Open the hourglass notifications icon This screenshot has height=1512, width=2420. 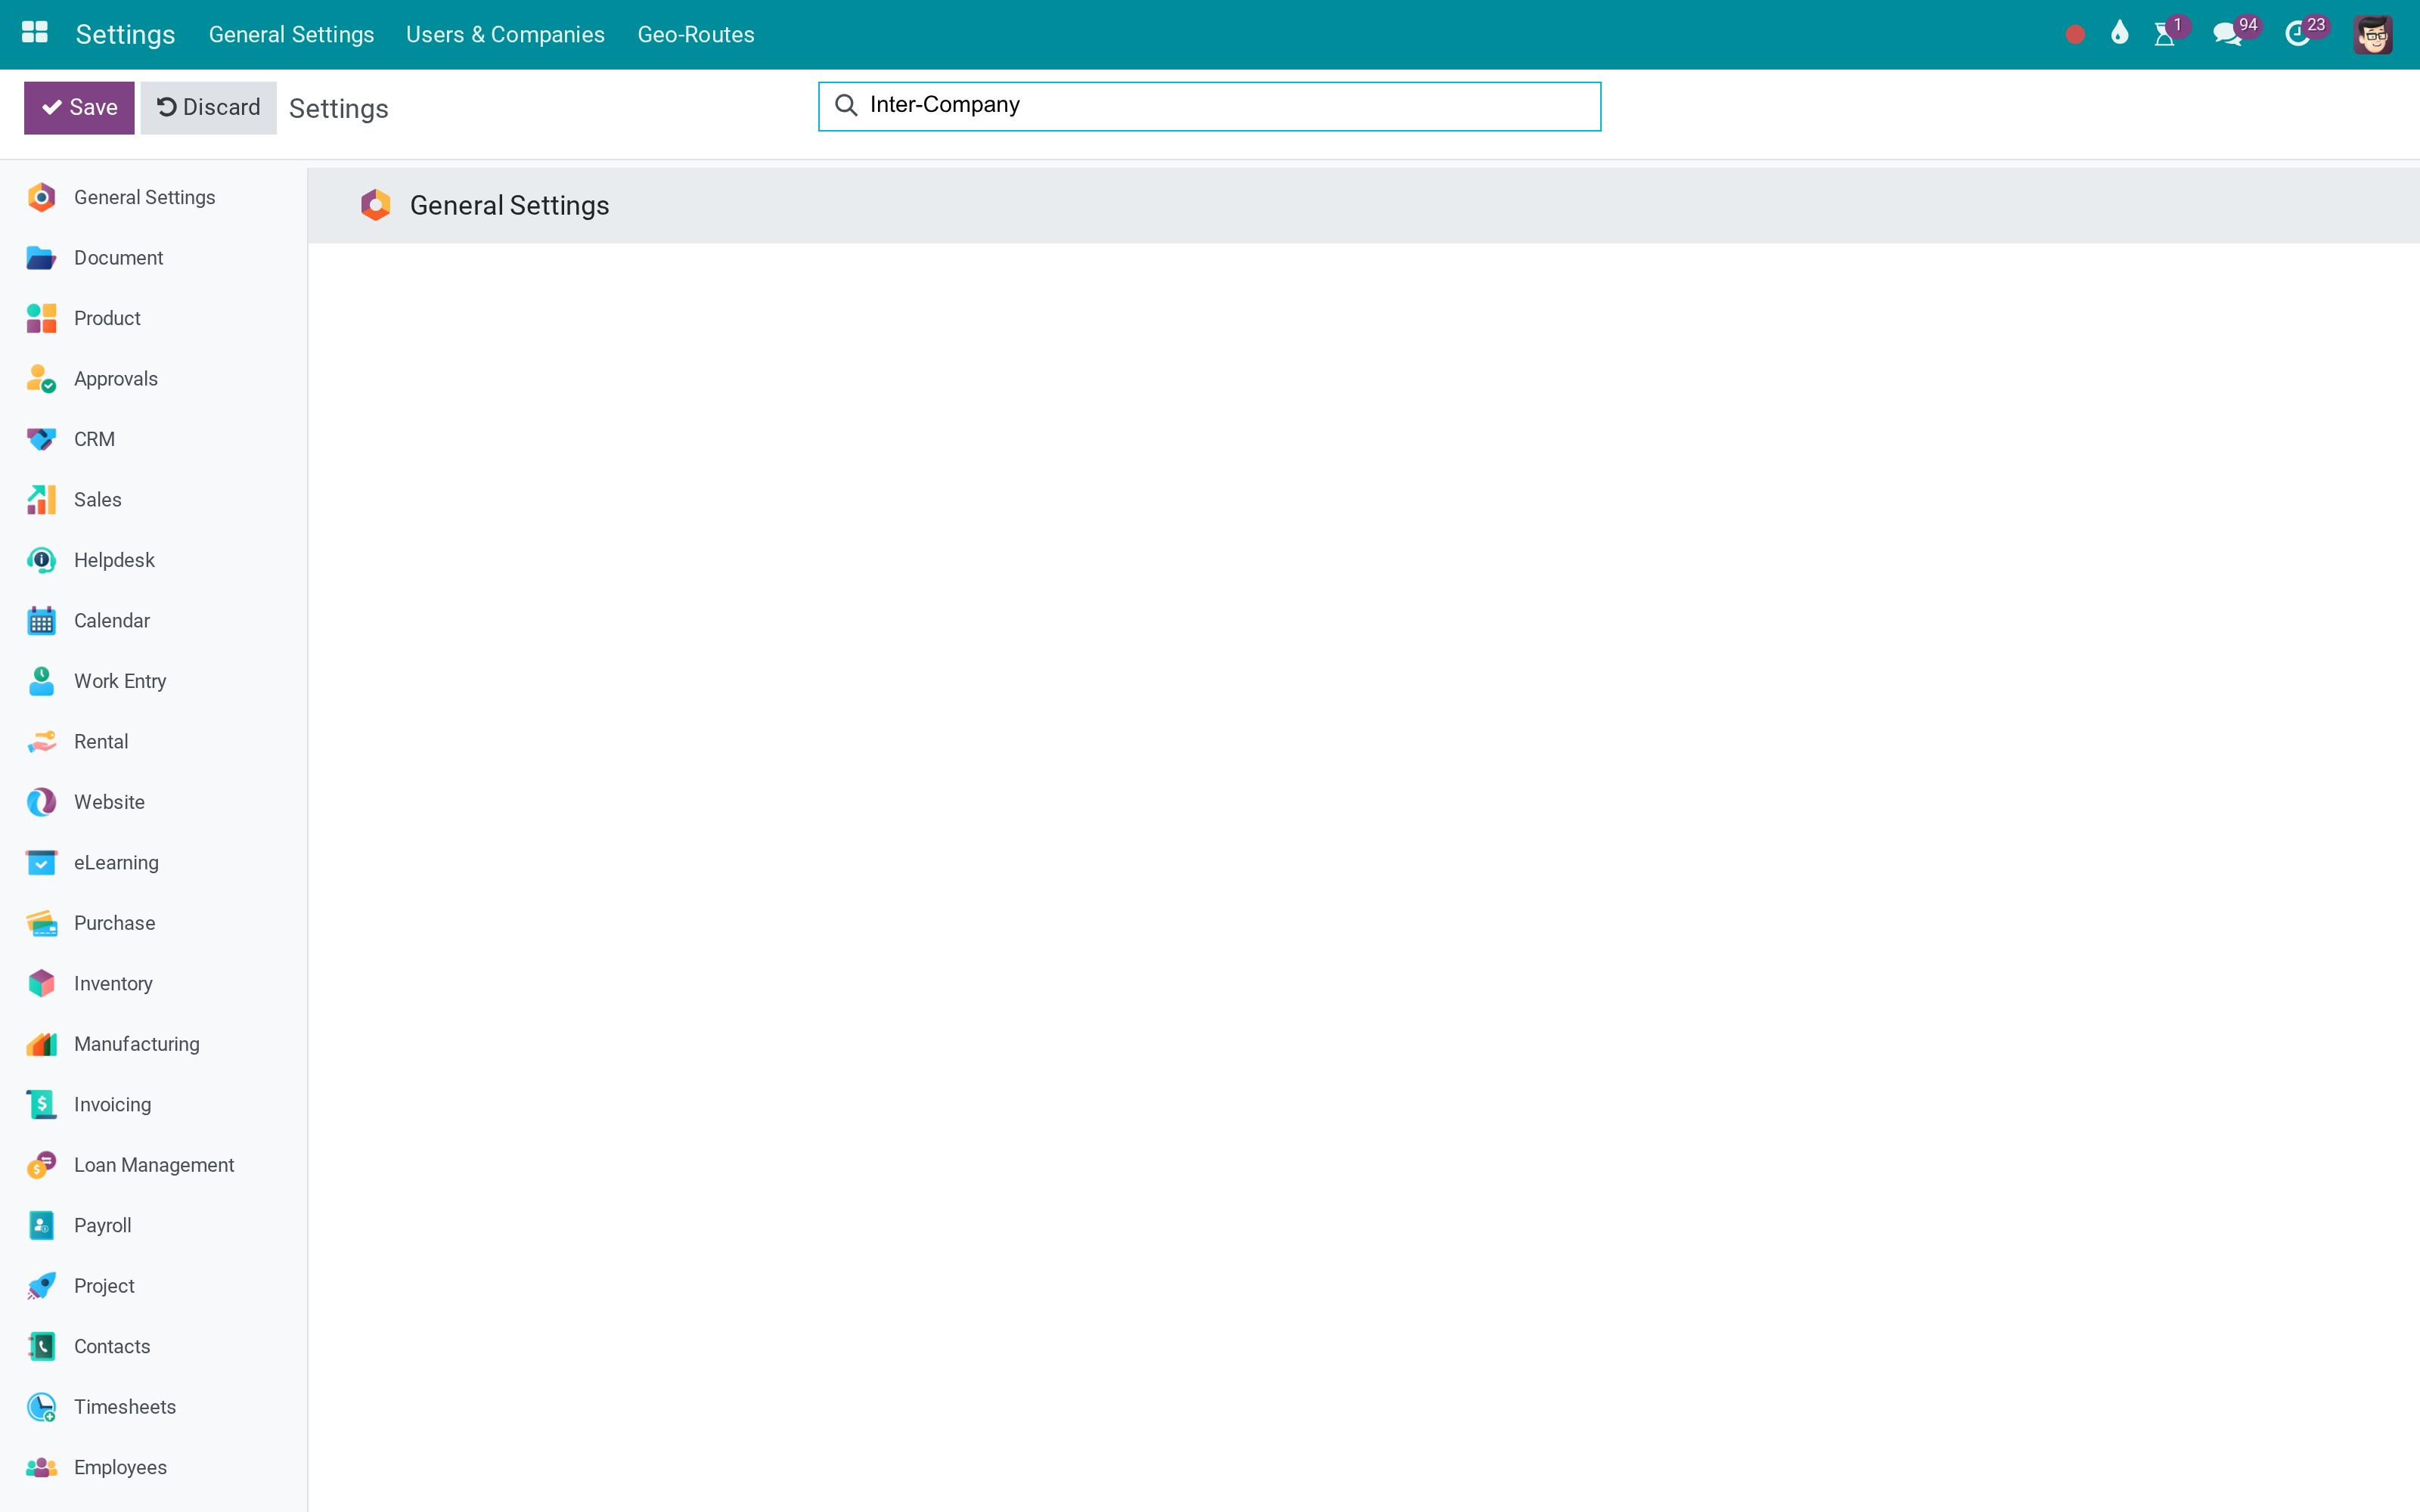[2164, 34]
